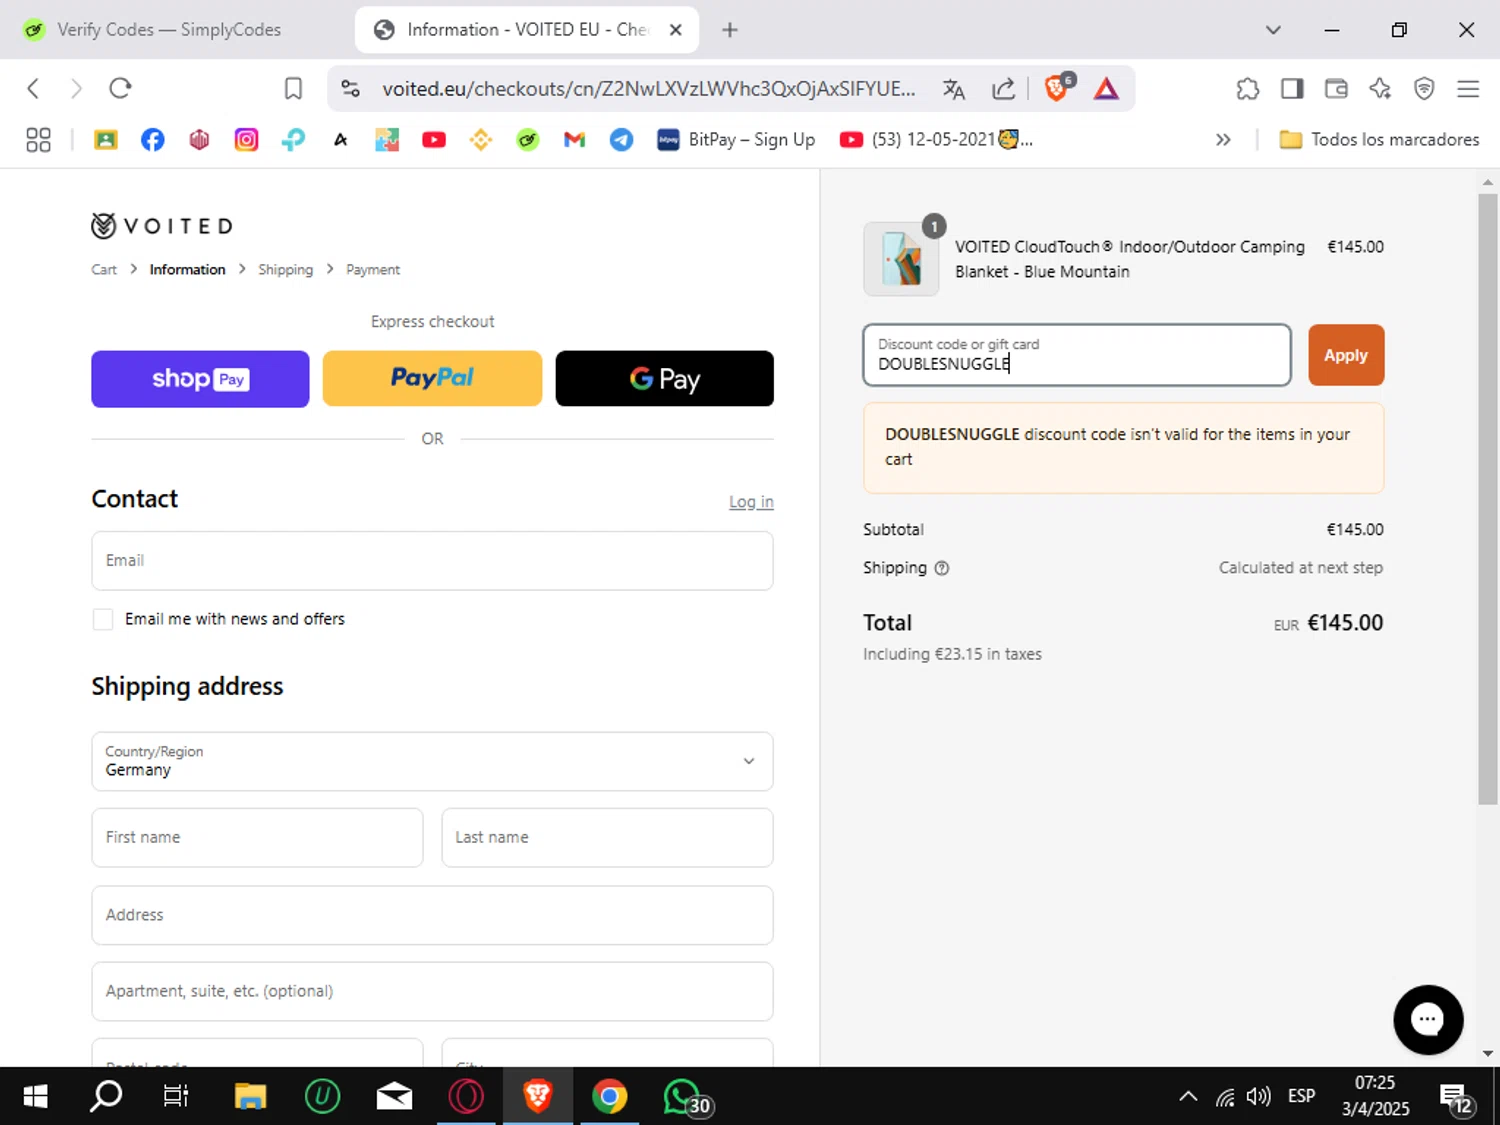This screenshot has width=1500, height=1125.
Task: Switch to Verify Codes SimplyCodes tab
Action: pos(170,30)
